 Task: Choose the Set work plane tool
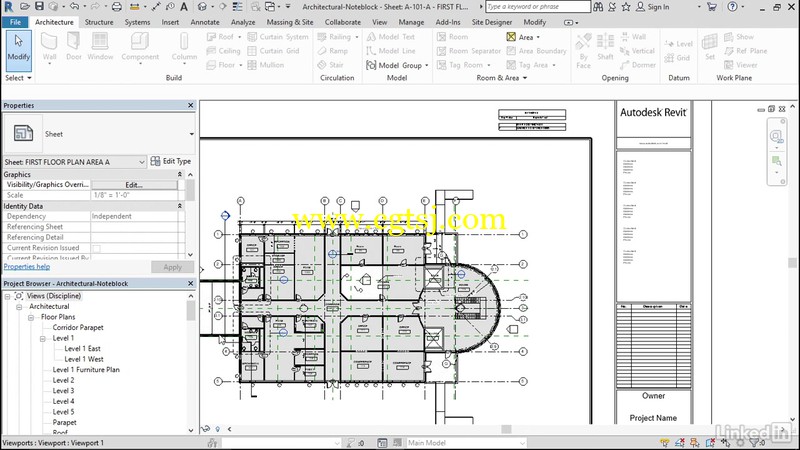tap(710, 47)
